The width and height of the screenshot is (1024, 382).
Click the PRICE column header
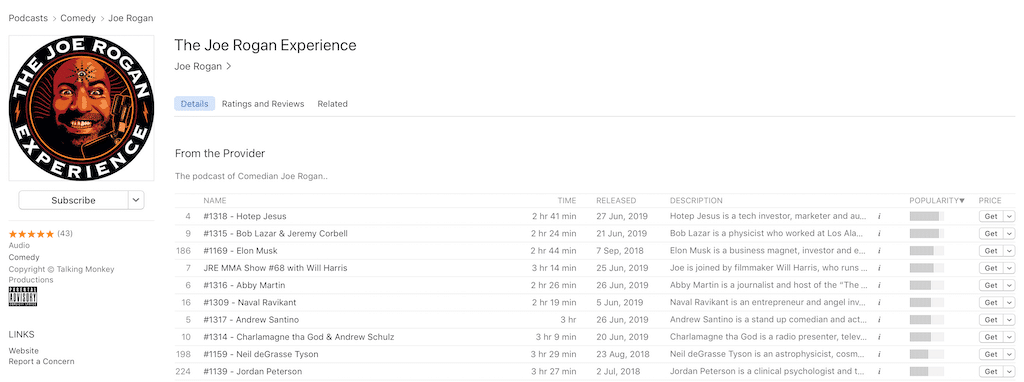(989, 201)
